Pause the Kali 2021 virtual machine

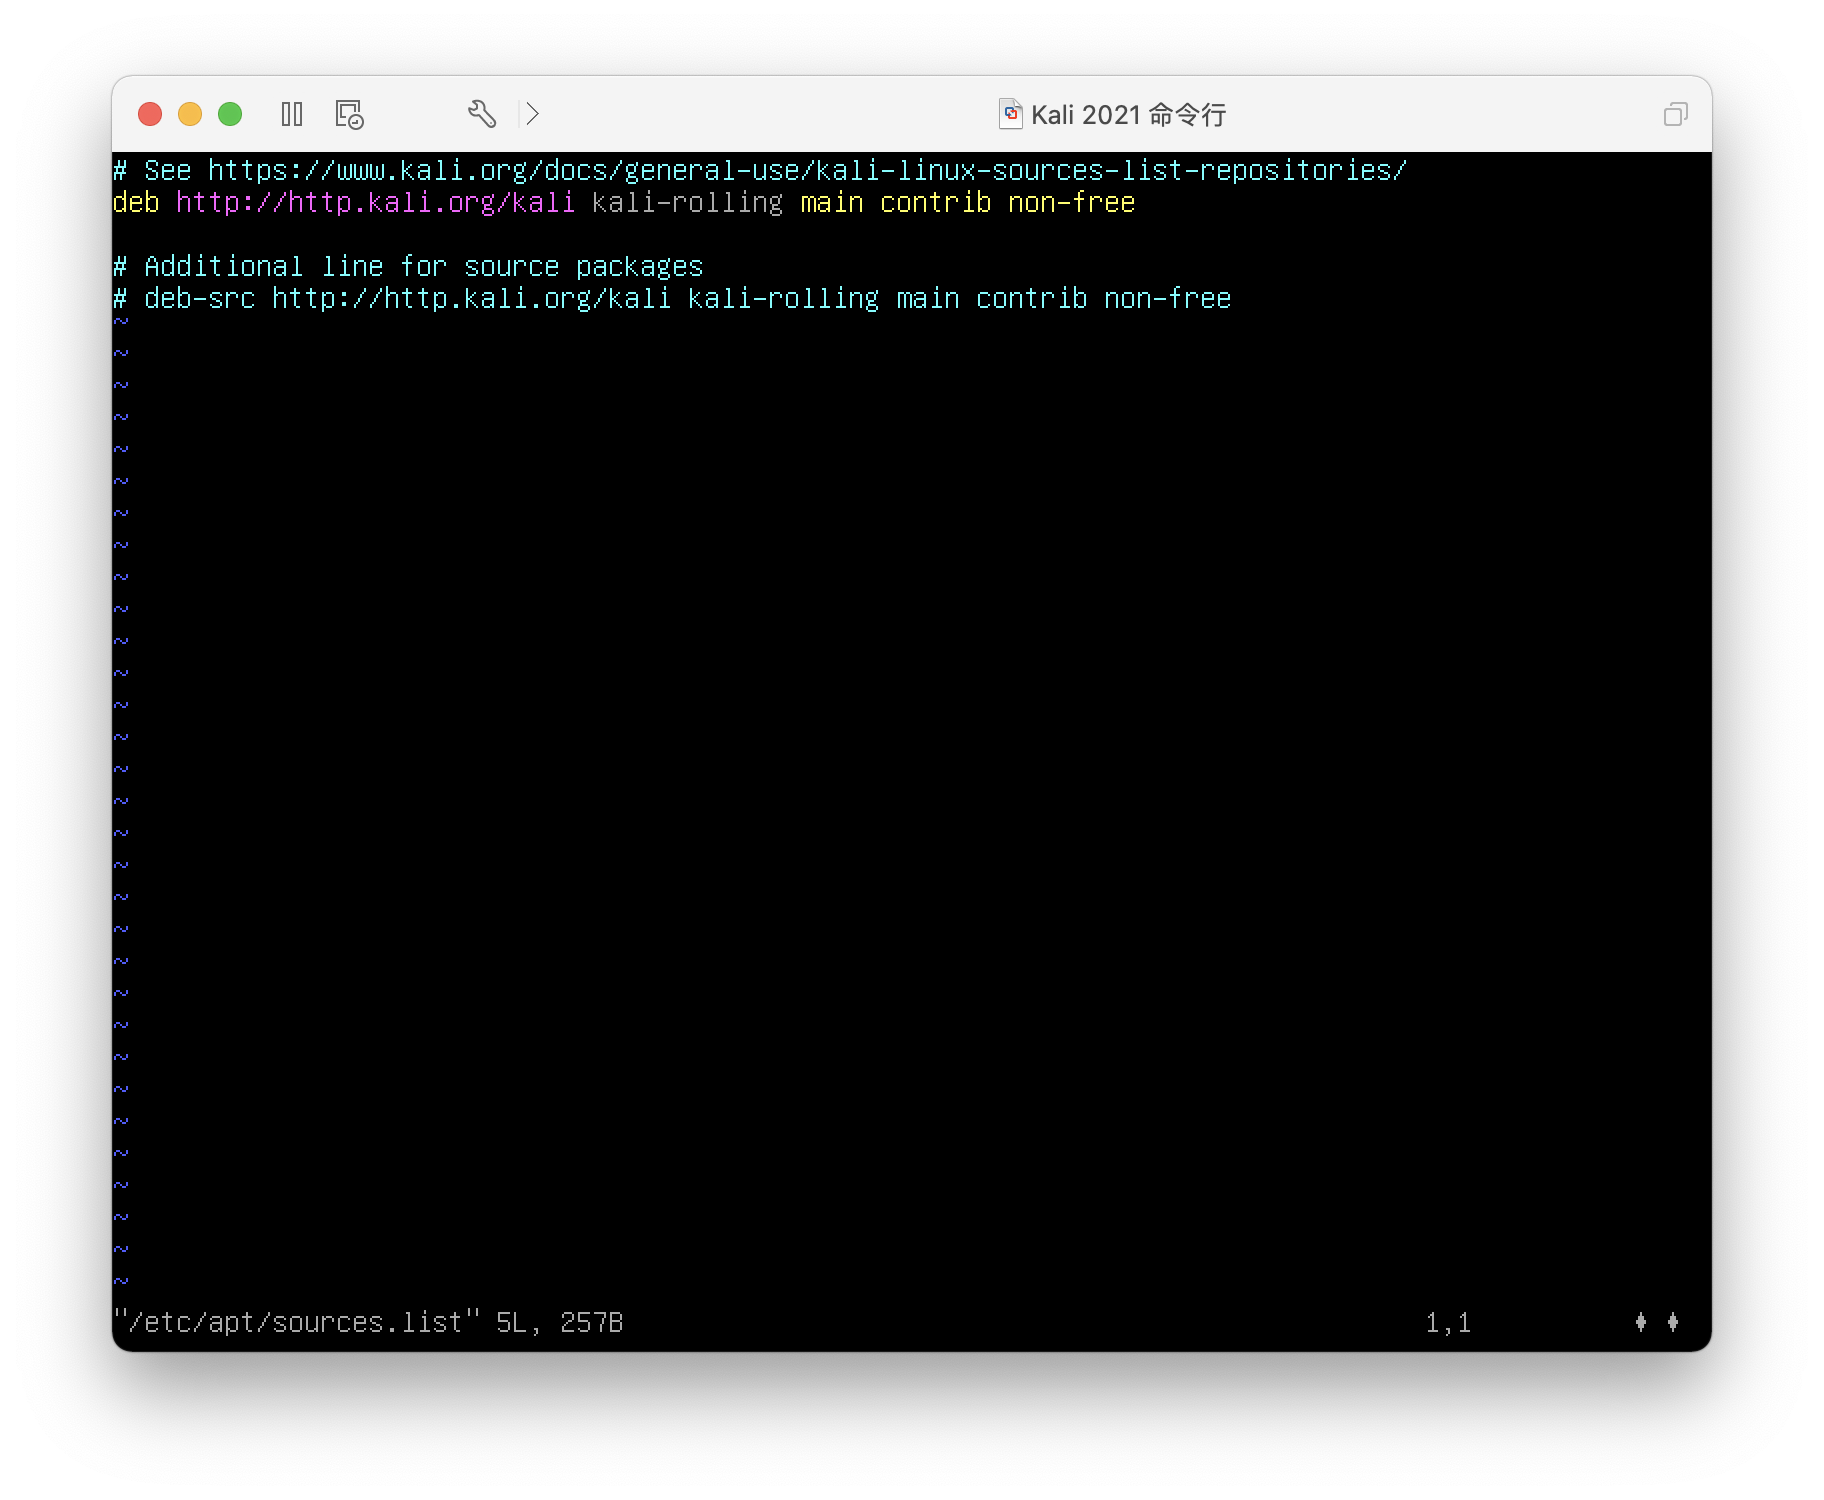292,114
